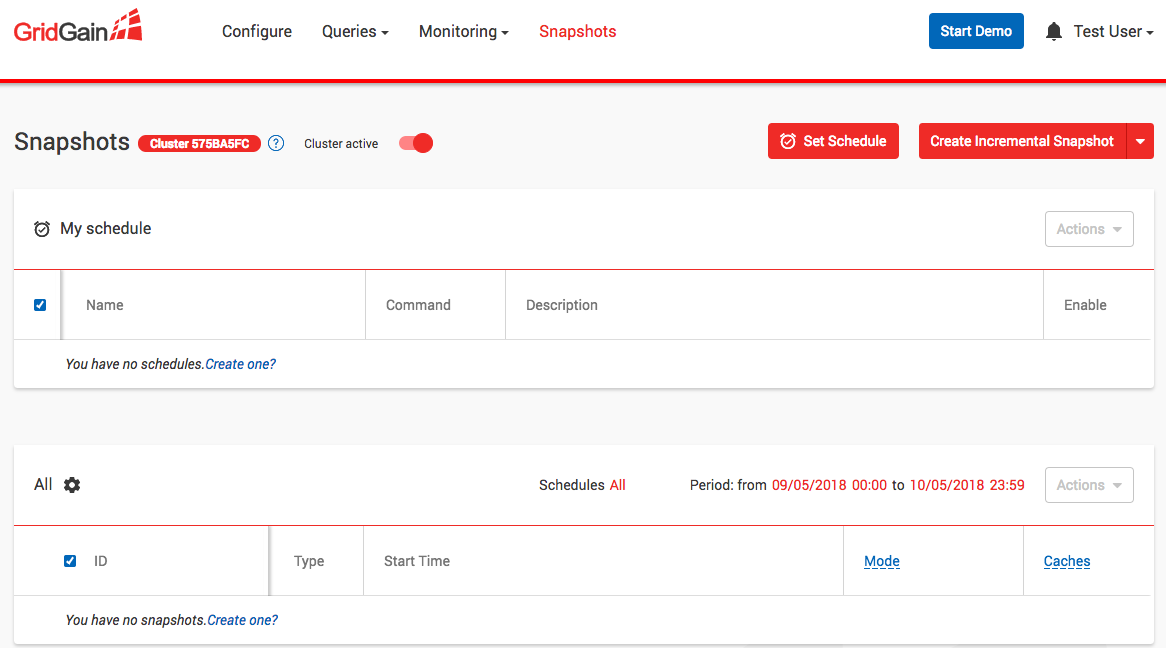The image size is (1166, 648).
Task: Click the Start Demo button
Action: (x=976, y=31)
